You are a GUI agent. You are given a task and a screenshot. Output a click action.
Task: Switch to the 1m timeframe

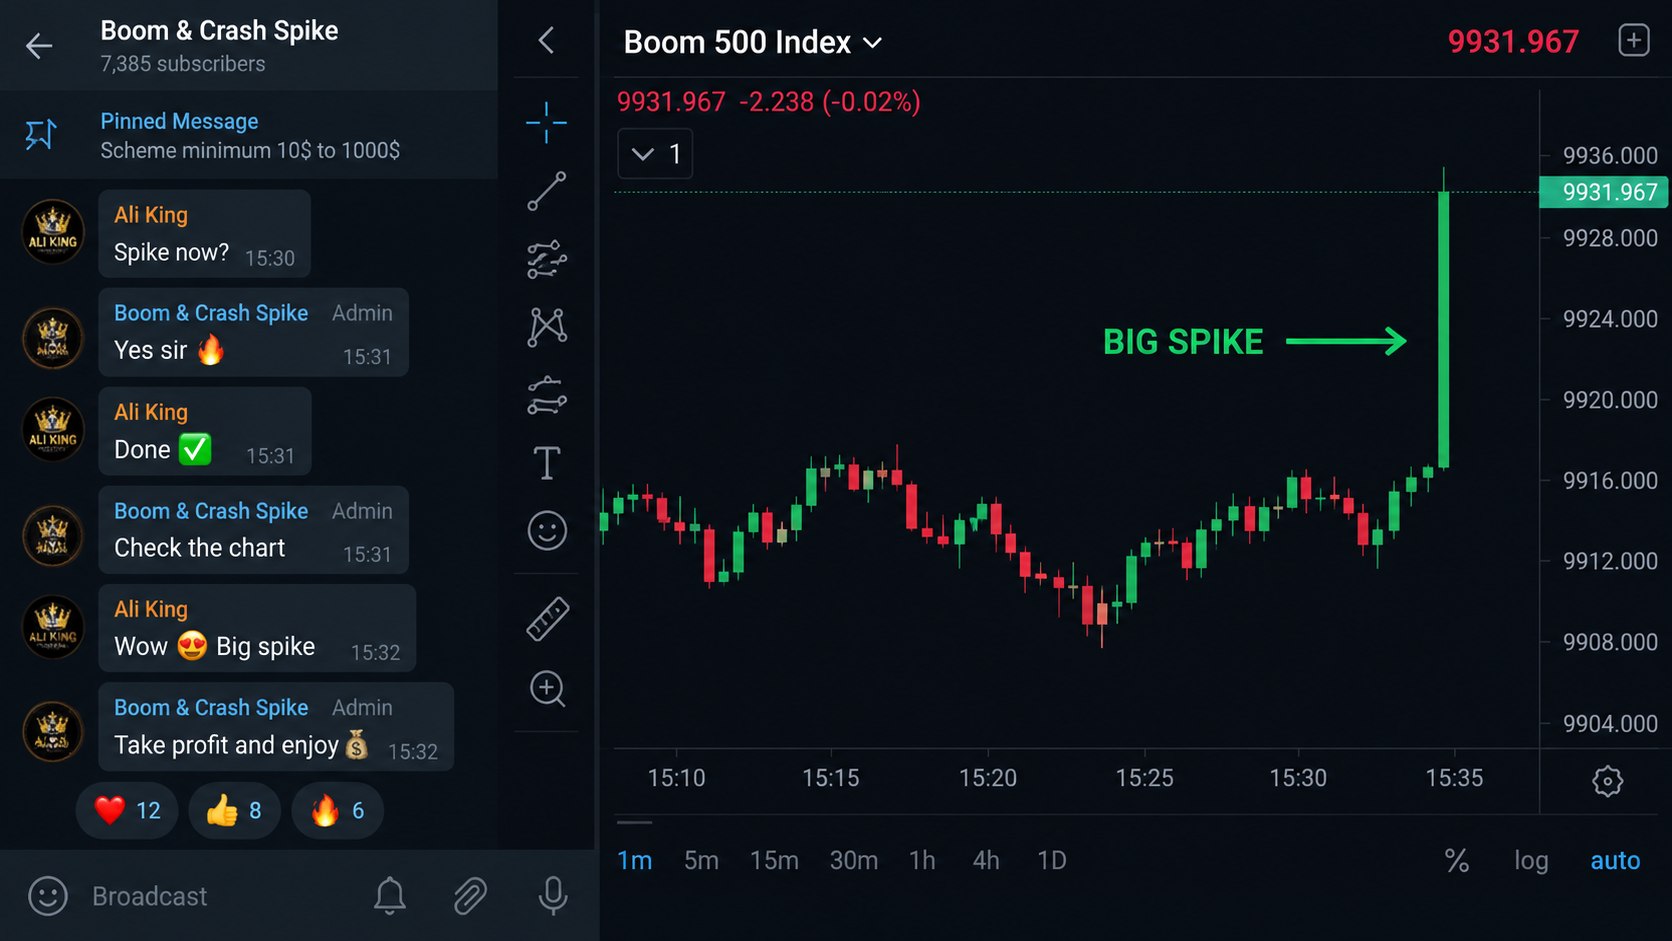tap(634, 860)
